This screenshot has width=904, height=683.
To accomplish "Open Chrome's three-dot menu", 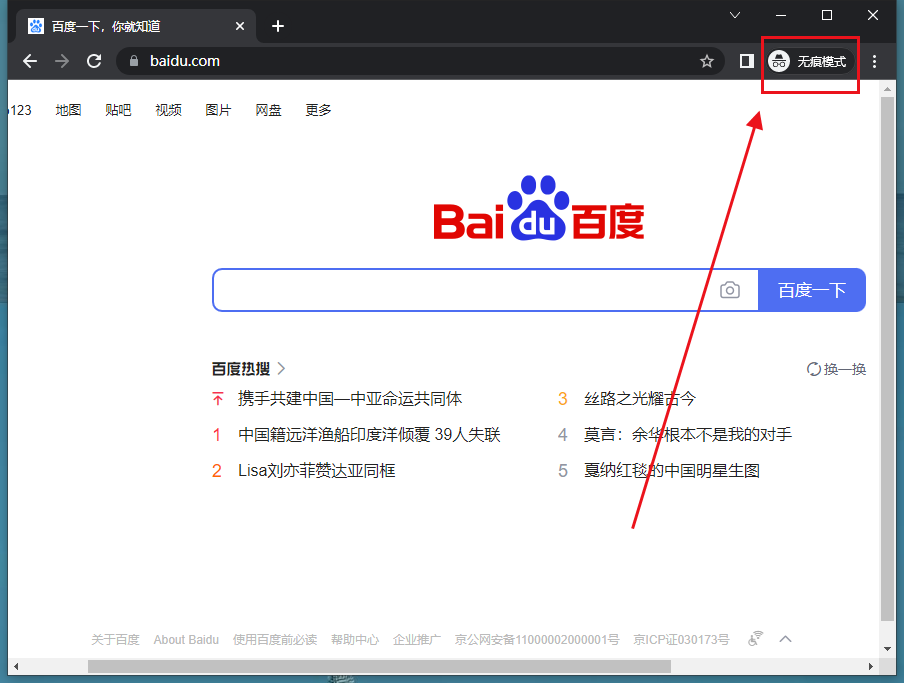I will (x=875, y=61).
